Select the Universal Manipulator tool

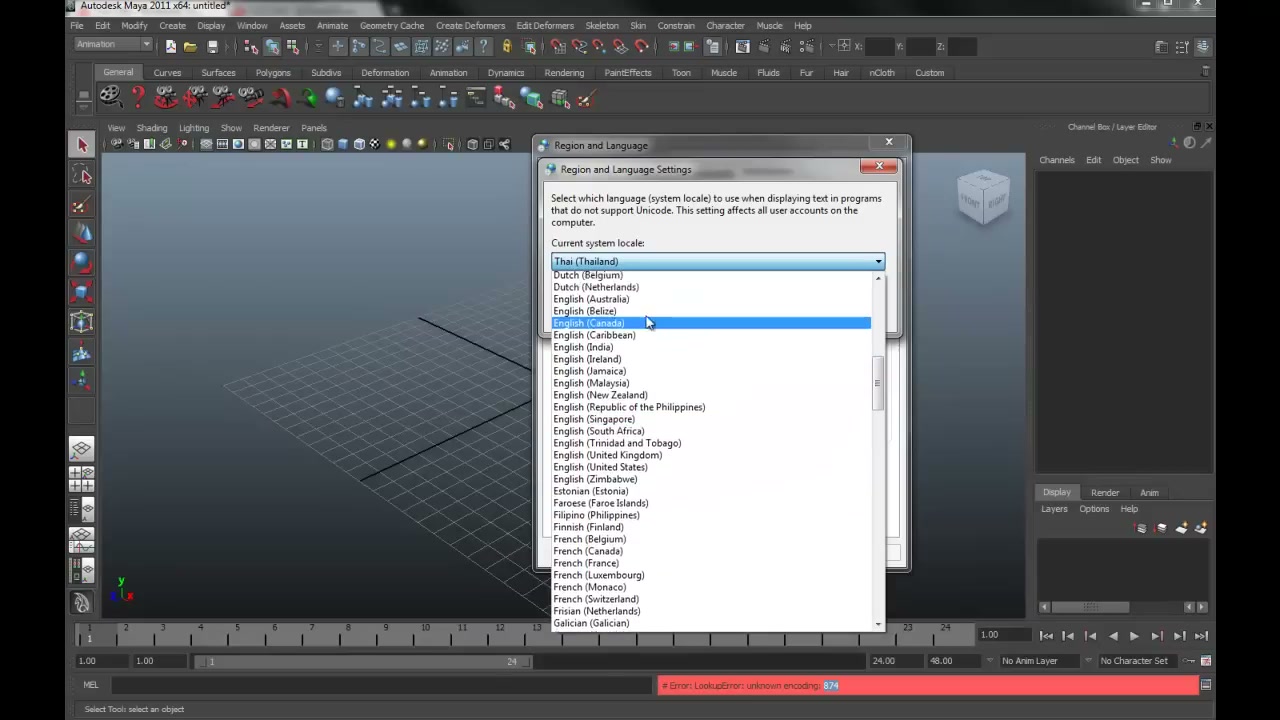point(82,322)
